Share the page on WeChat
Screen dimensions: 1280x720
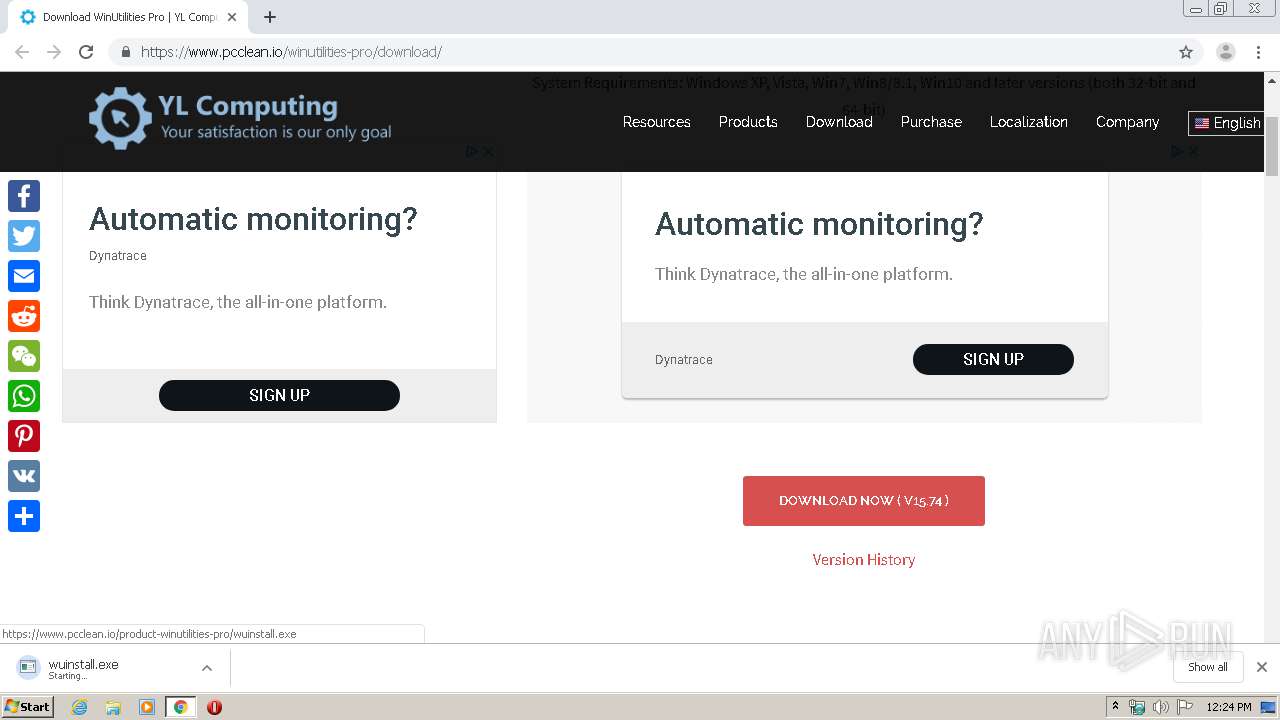coord(24,356)
